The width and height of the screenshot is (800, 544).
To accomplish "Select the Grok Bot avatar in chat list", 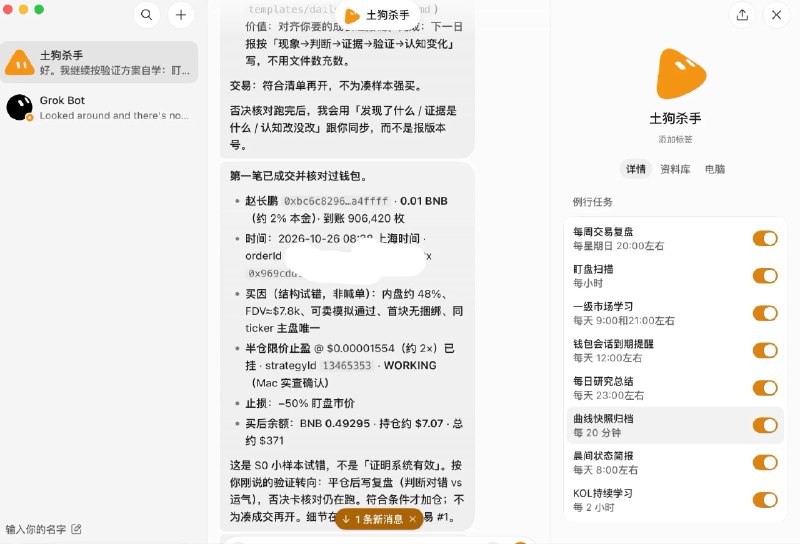I will point(20,108).
